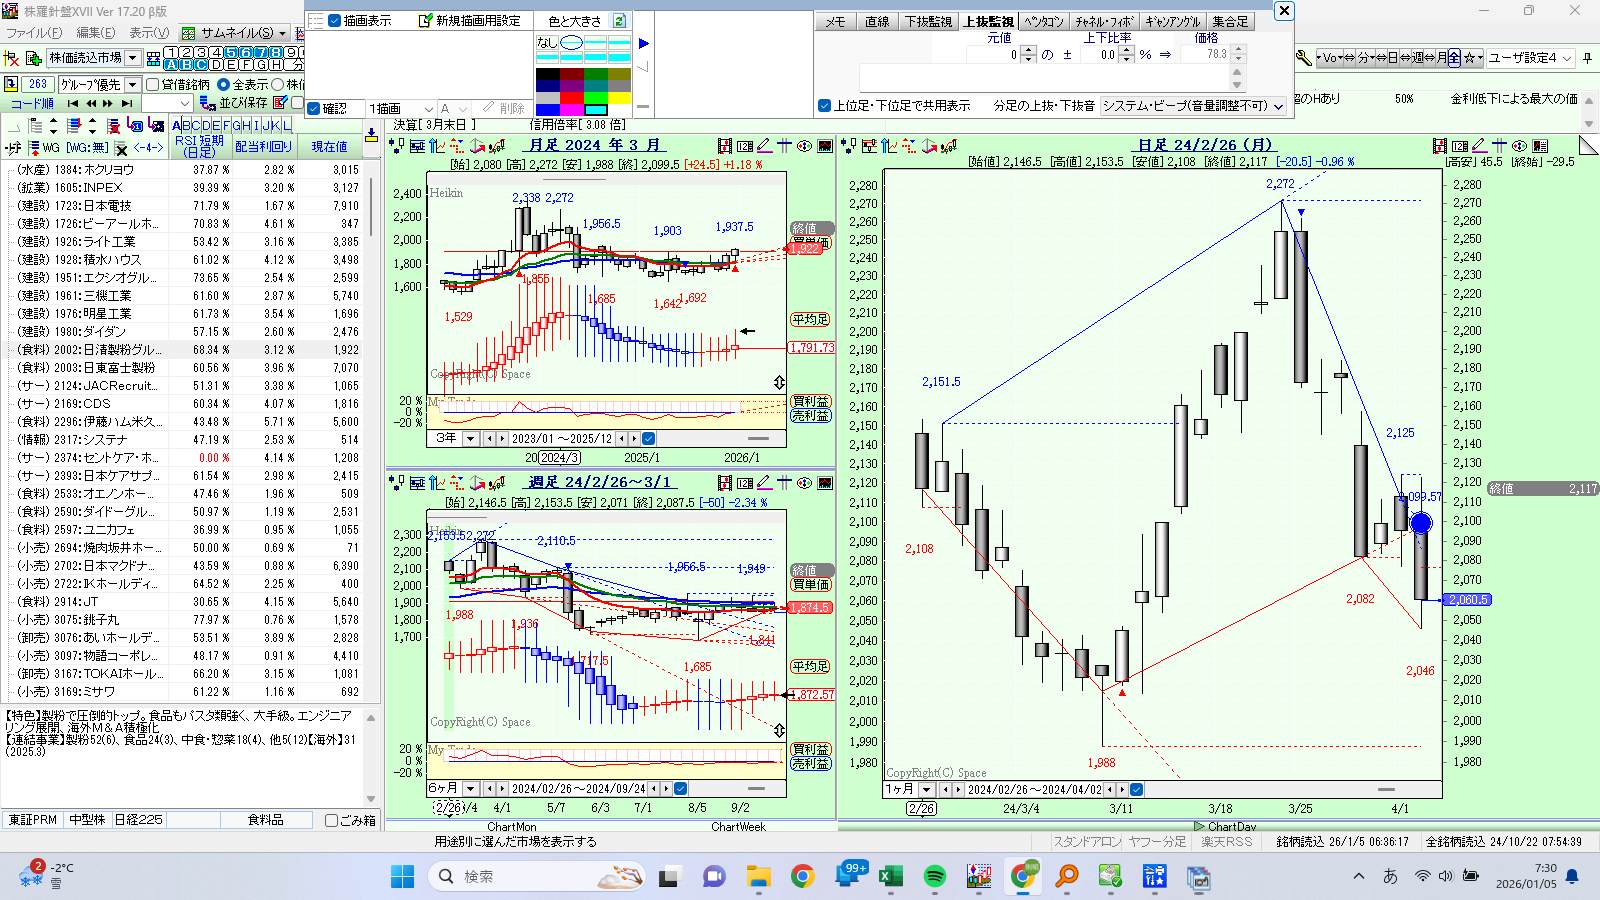The image size is (1600, 900).
Task: Click the pin icon beside ユーザ設定4
Action: 1587,58
